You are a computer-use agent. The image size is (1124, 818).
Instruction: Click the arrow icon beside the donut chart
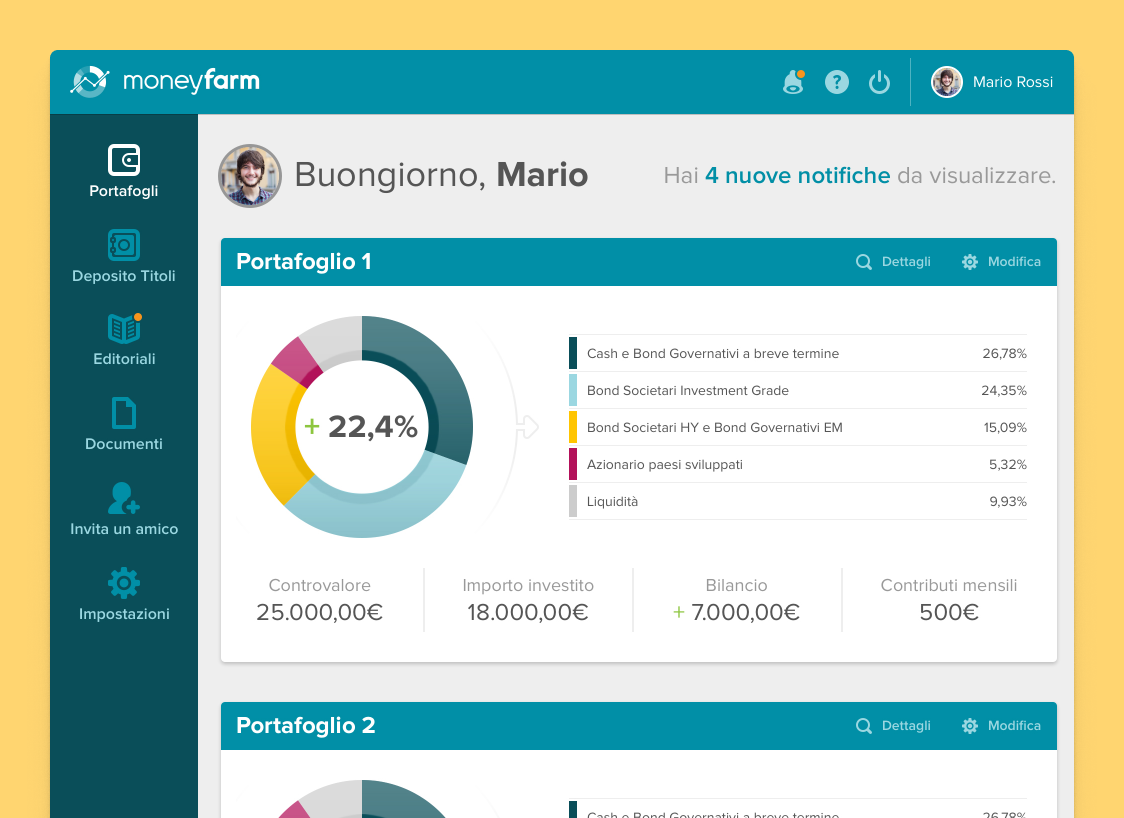(x=528, y=427)
